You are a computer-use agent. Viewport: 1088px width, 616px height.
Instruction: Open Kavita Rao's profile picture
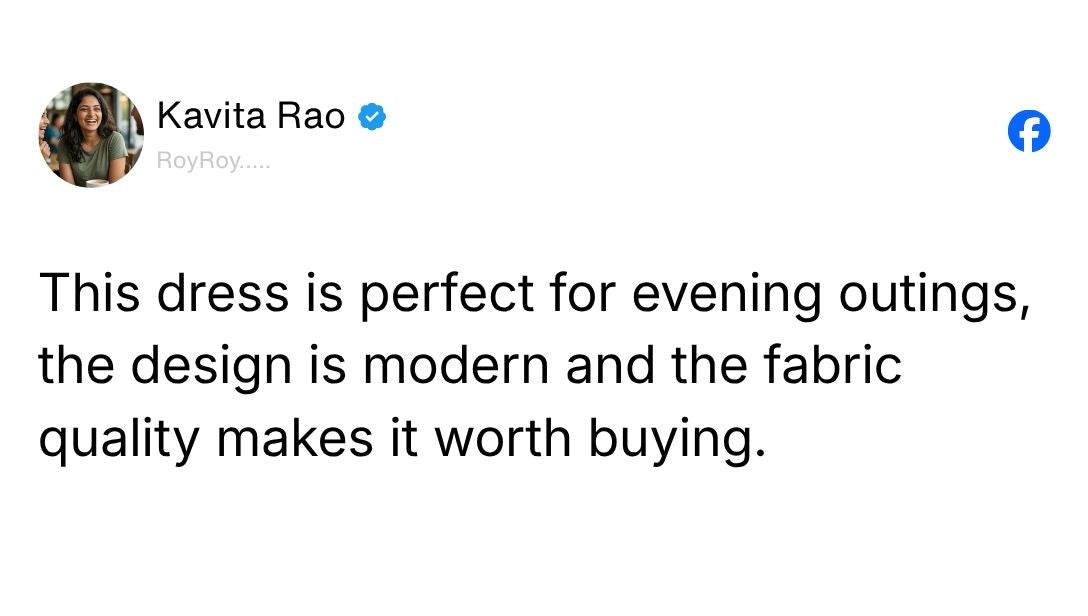pos(91,134)
